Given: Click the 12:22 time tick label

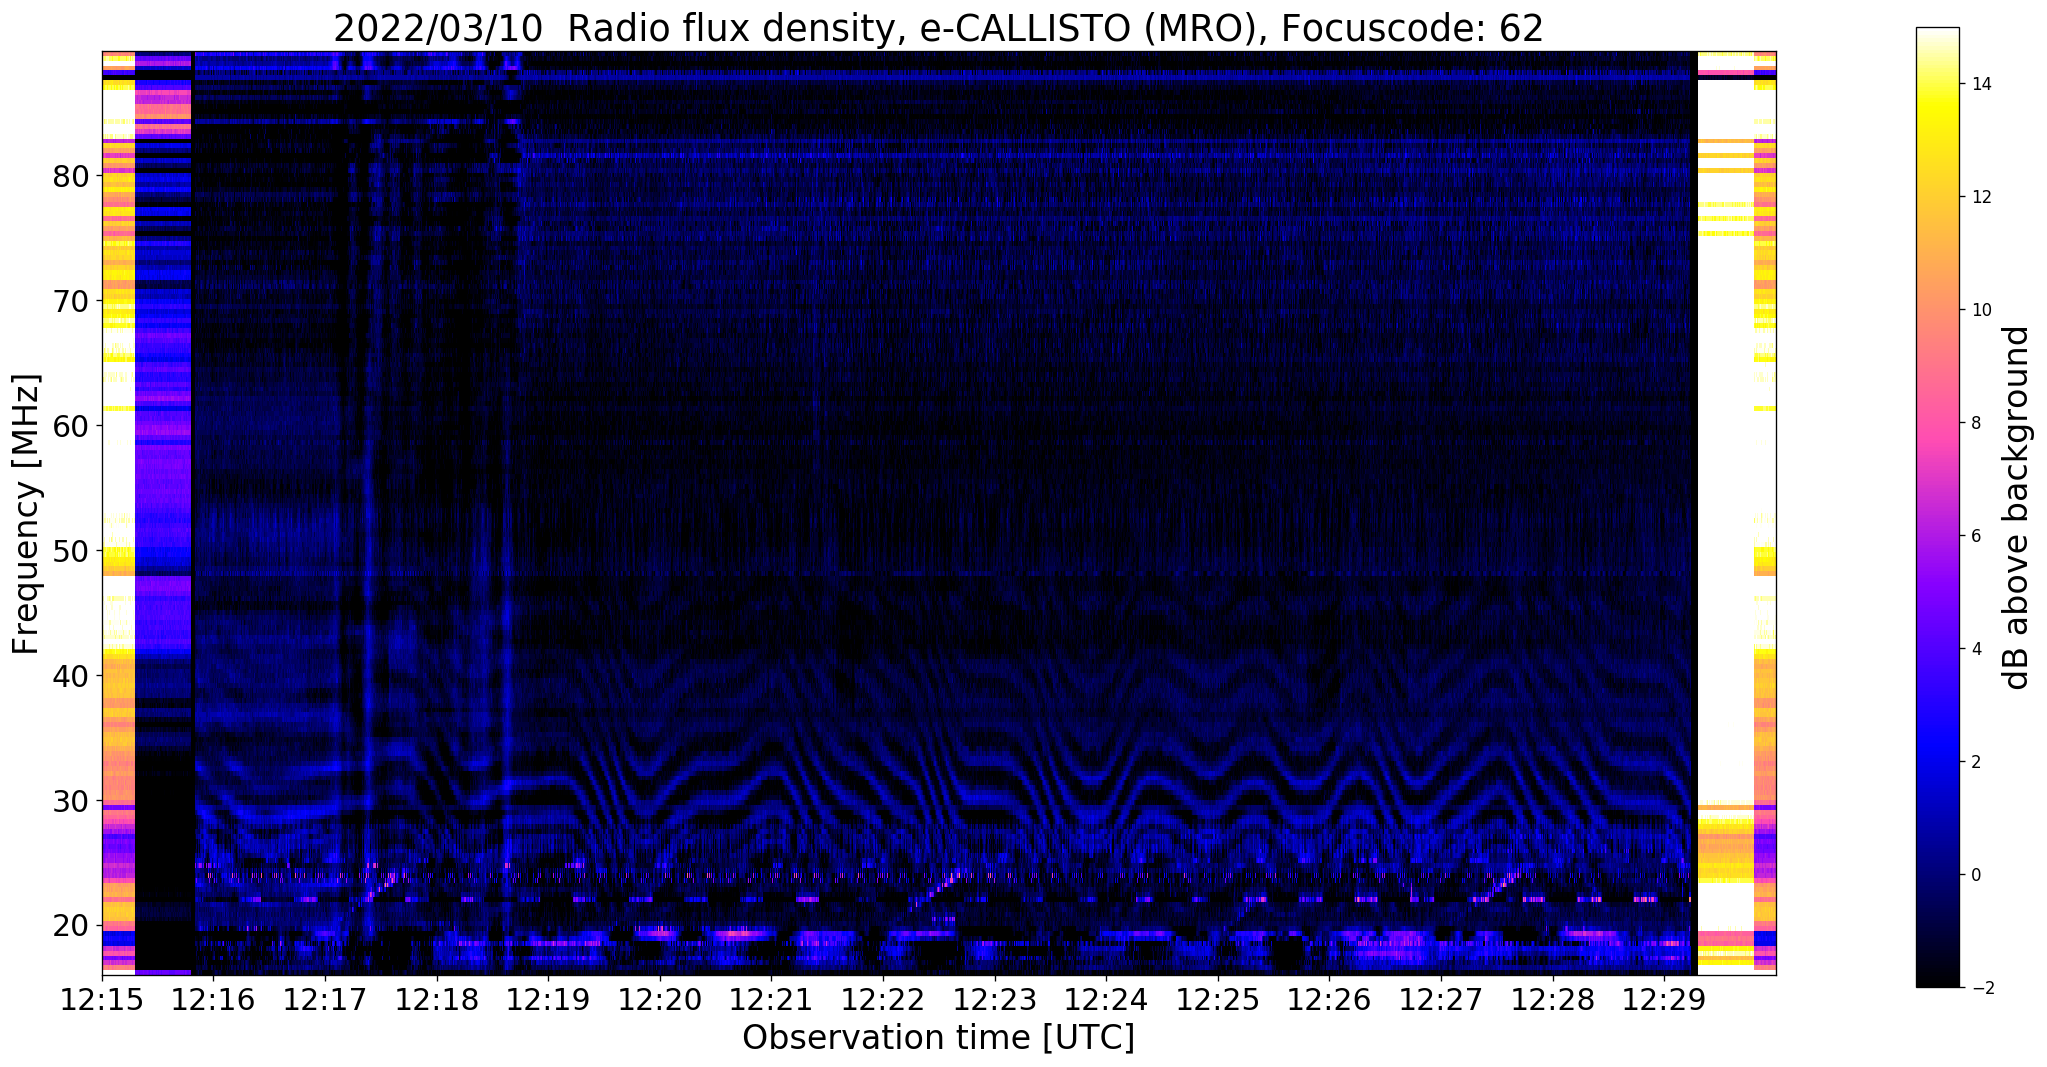Looking at the screenshot, I should (x=883, y=999).
